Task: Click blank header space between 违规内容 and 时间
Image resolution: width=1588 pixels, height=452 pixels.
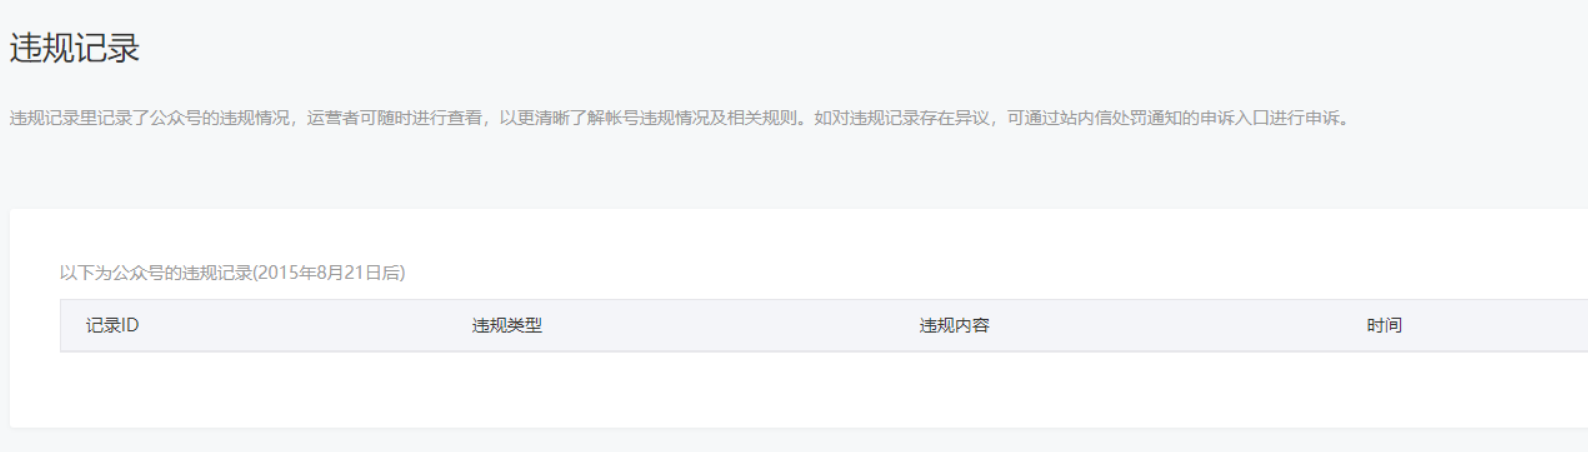Action: tap(1178, 325)
